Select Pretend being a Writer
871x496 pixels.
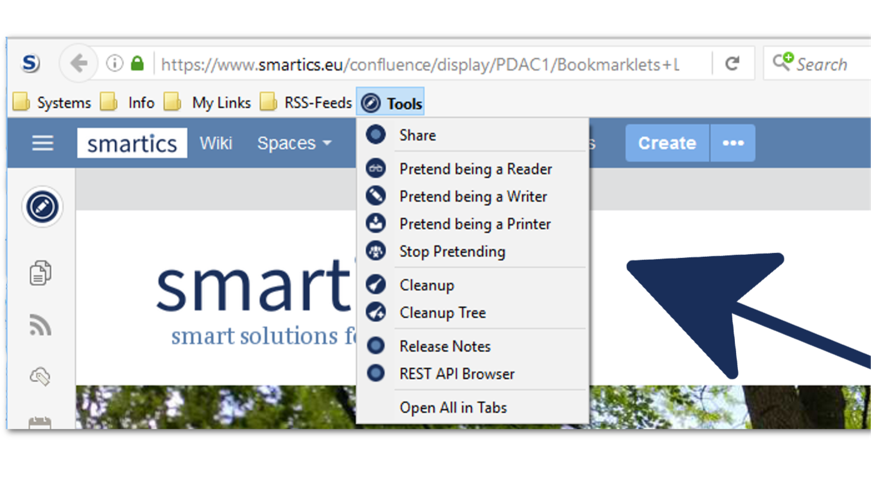(x=472, y=197)
